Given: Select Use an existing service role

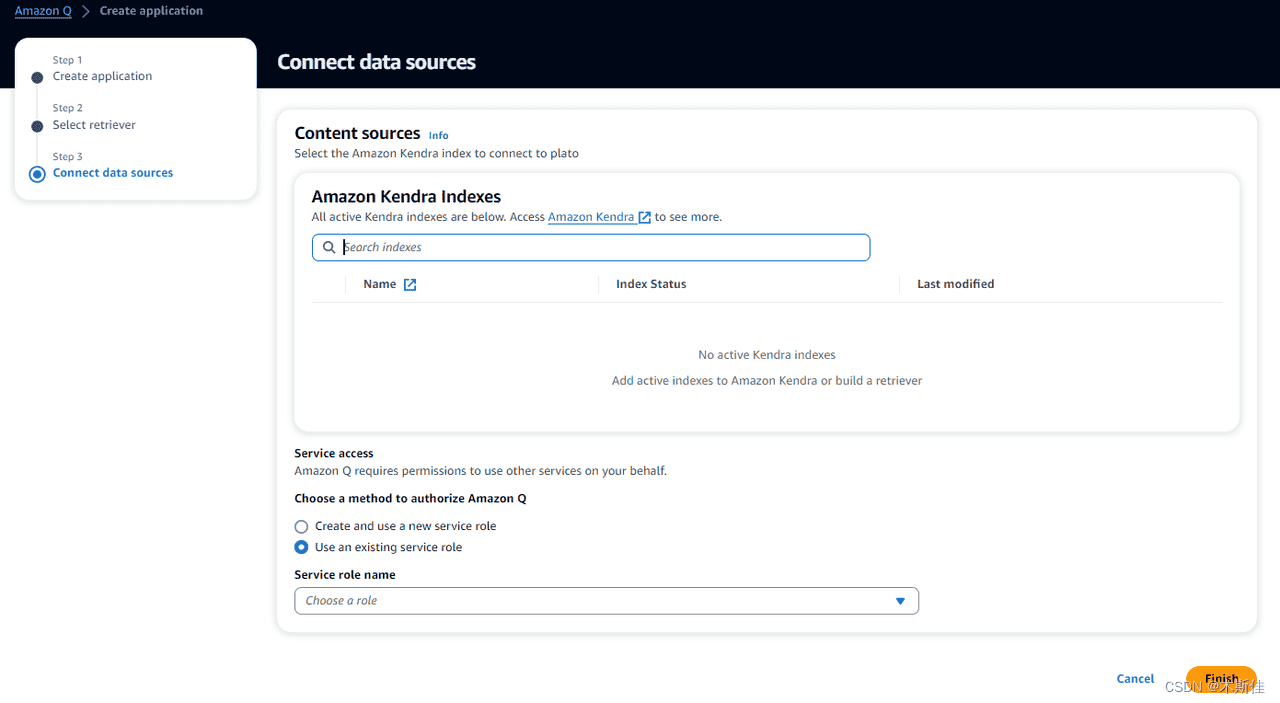Looking at the screenshot, I should point(301,547).
